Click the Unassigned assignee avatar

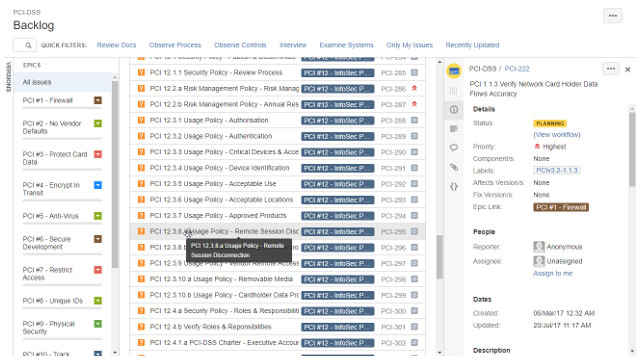539,261
